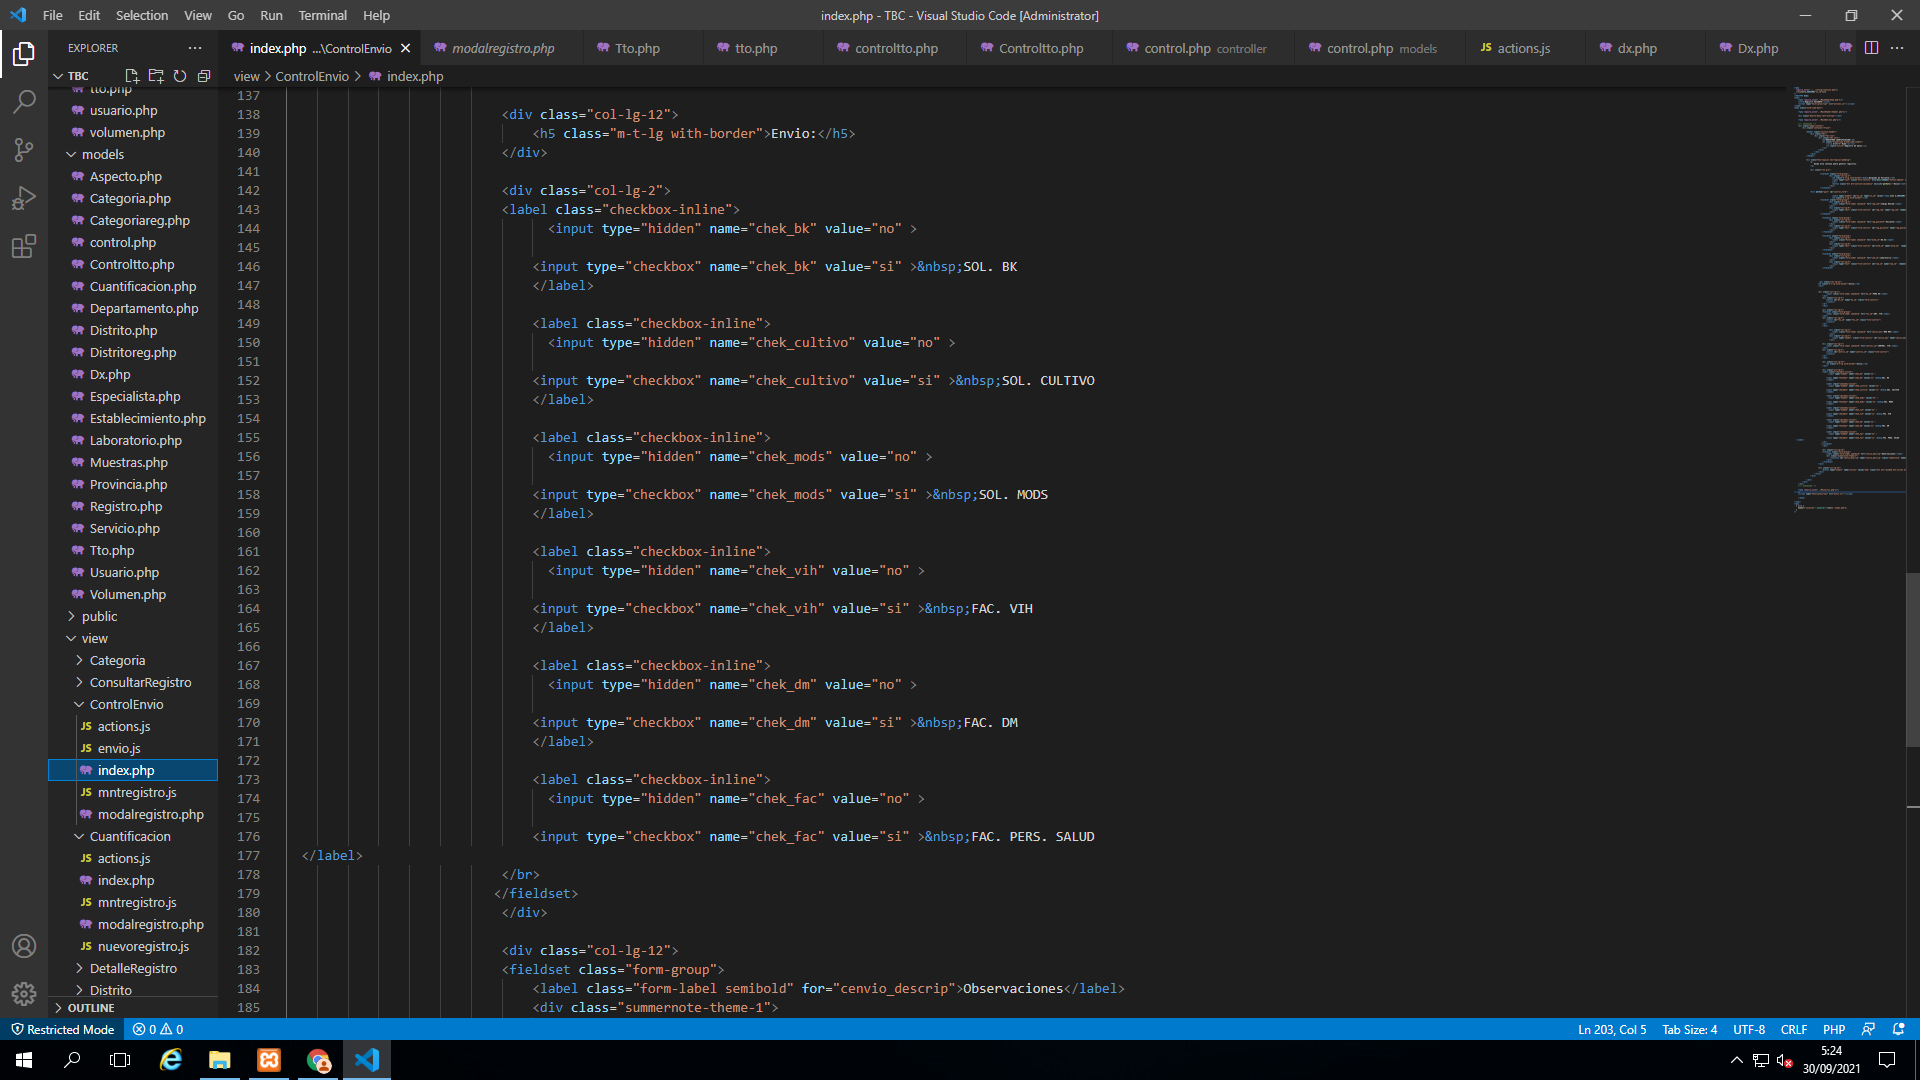Split the editor to the right
The image size is (1920, 1080).
pyautogui.click(x=1871, y=48)
